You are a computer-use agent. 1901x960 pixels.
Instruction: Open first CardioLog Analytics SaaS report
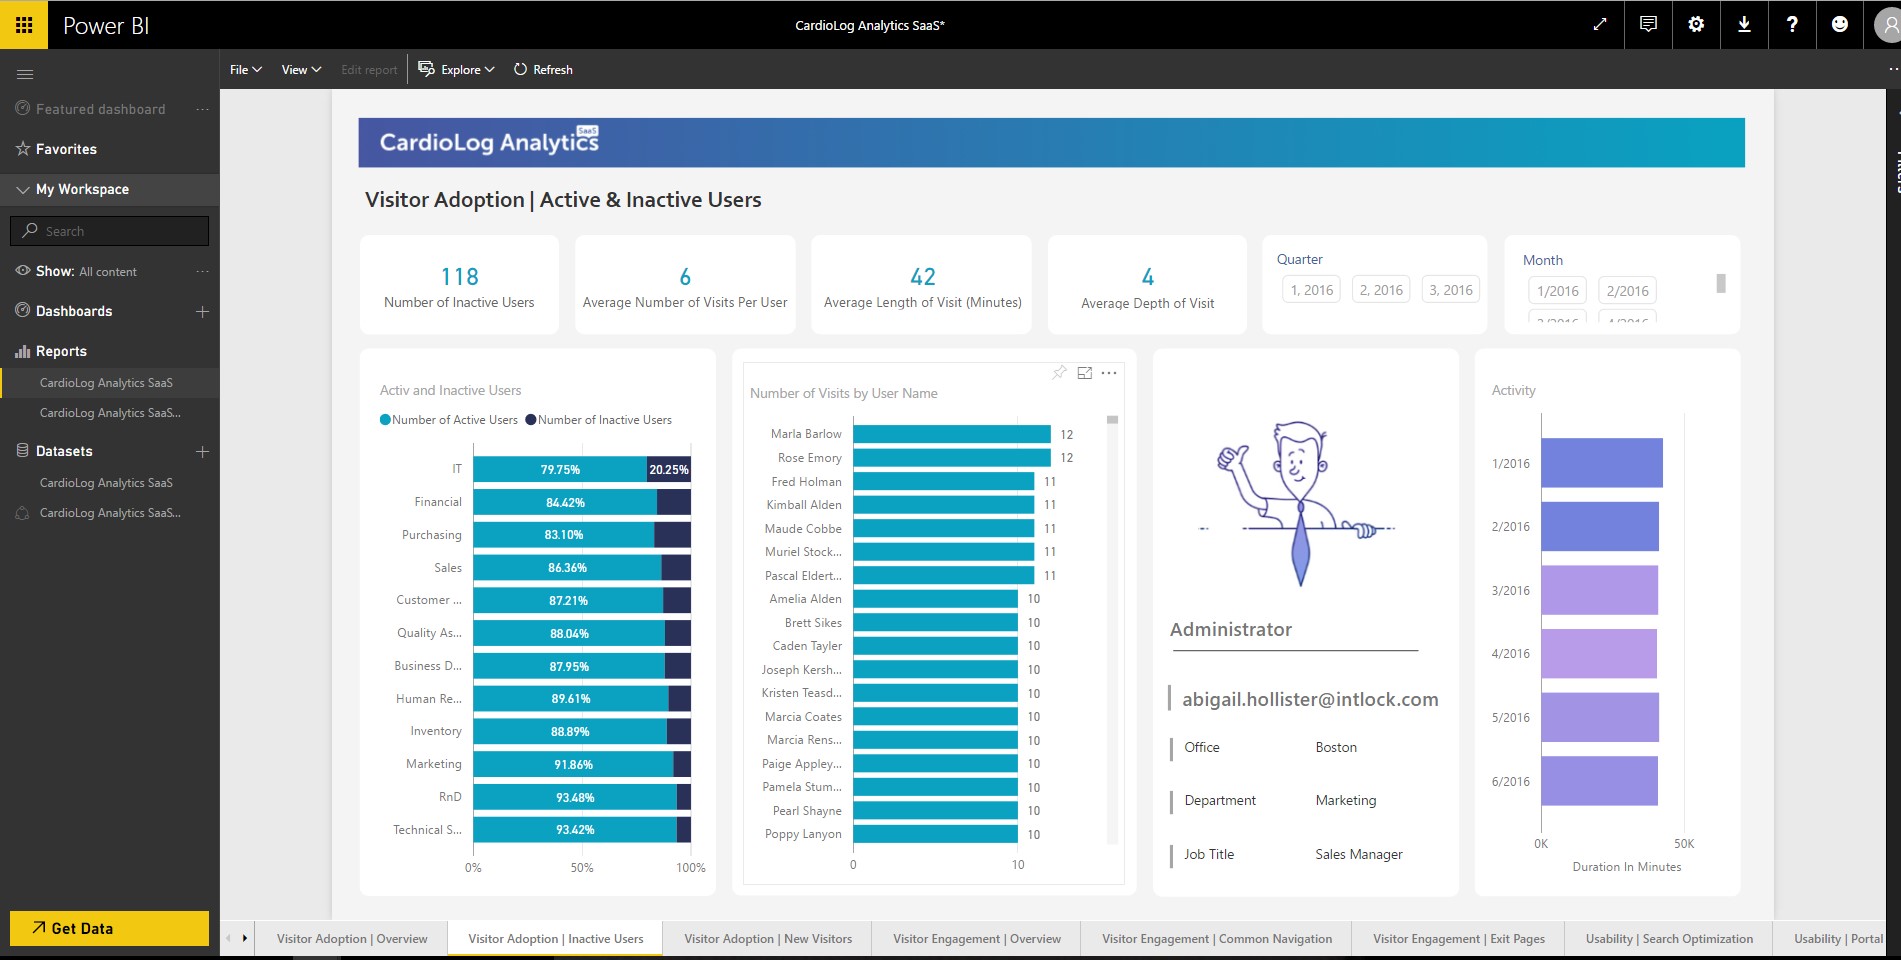(106, 383)
